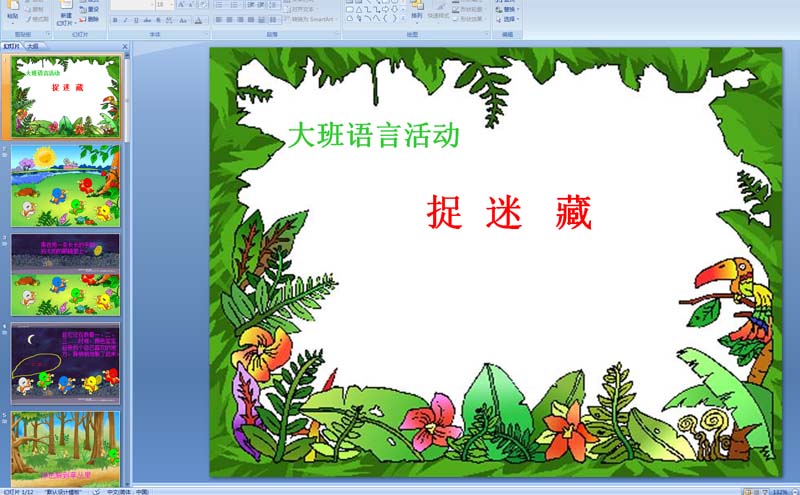Viewport: 800px width, 495px height.
Task: Select the triangle shape in shapes gallery
Action: [x=359, y=9]
